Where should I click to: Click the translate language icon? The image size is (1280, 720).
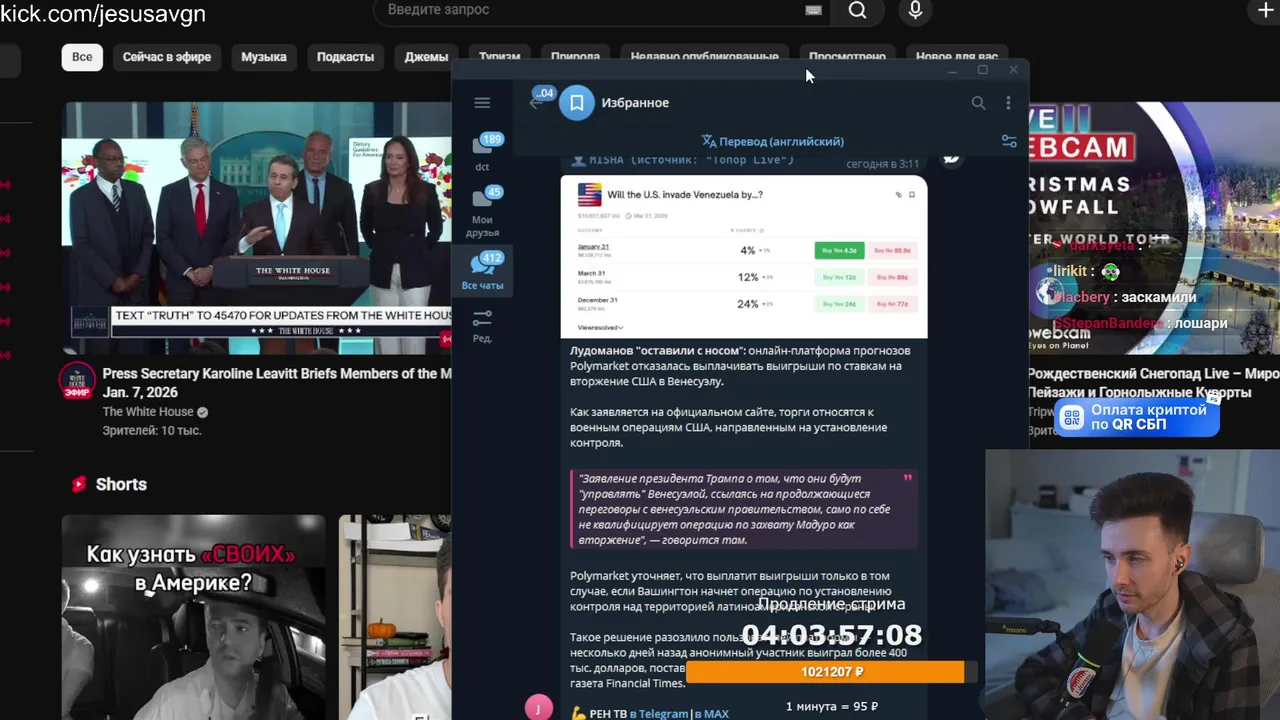click(709, 142)
